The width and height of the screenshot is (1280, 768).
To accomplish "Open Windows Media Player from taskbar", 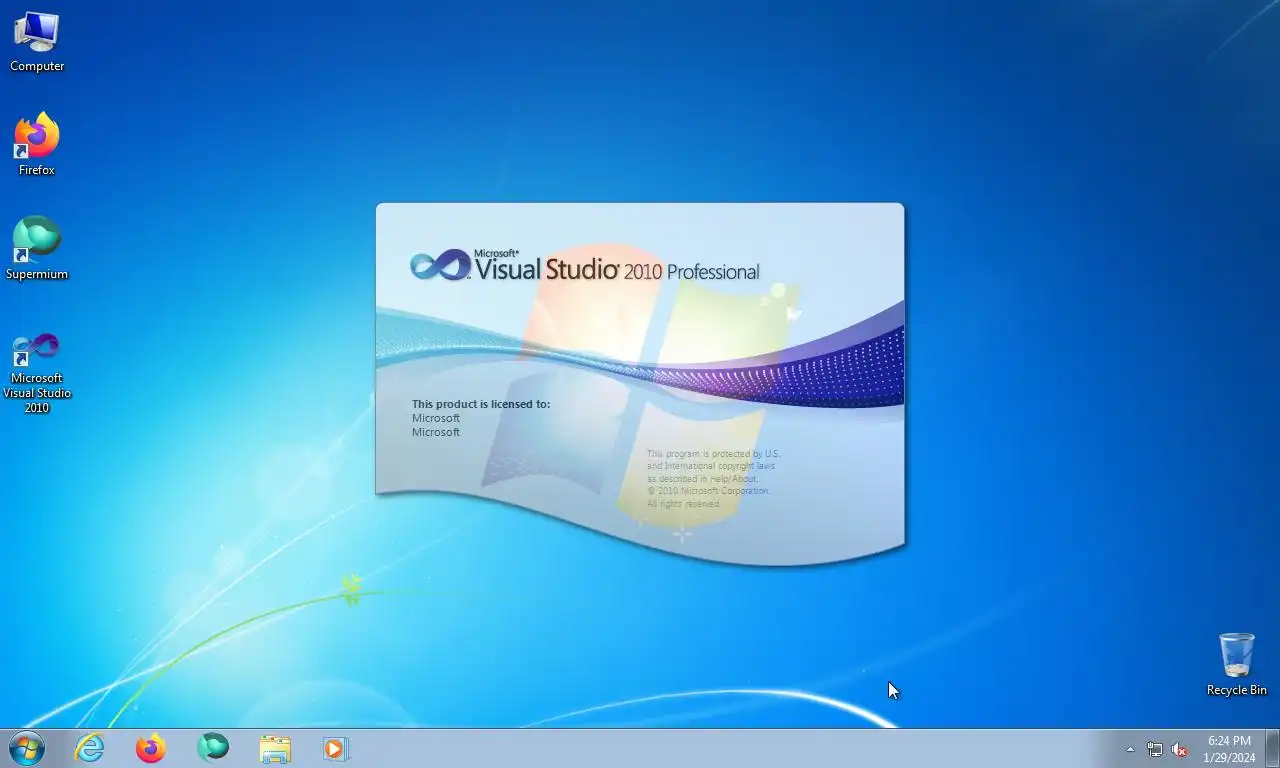I will click(336, 748).
